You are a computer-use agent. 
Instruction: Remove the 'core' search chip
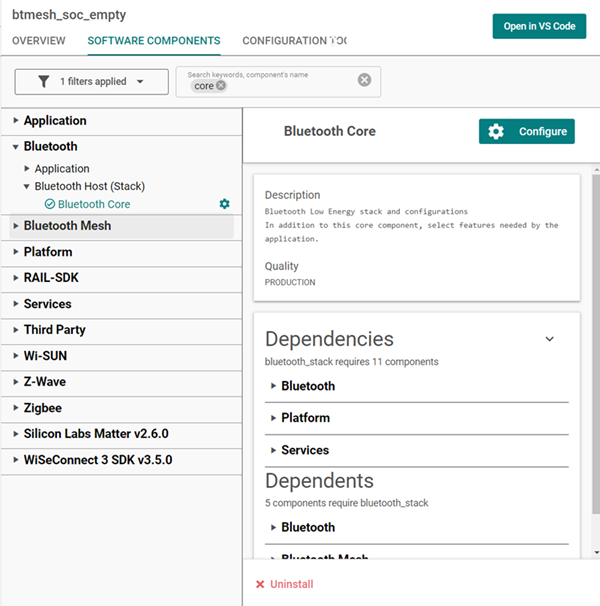221,86
